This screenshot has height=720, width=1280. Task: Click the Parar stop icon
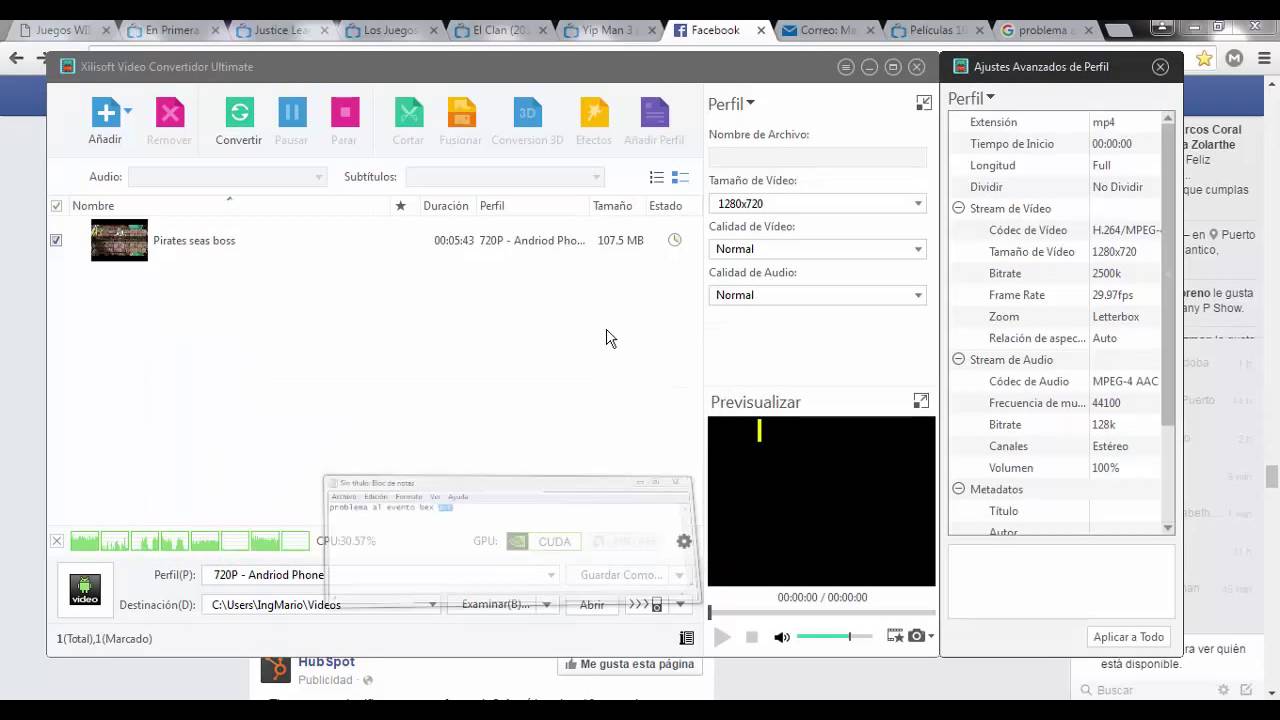pos(345,112)
